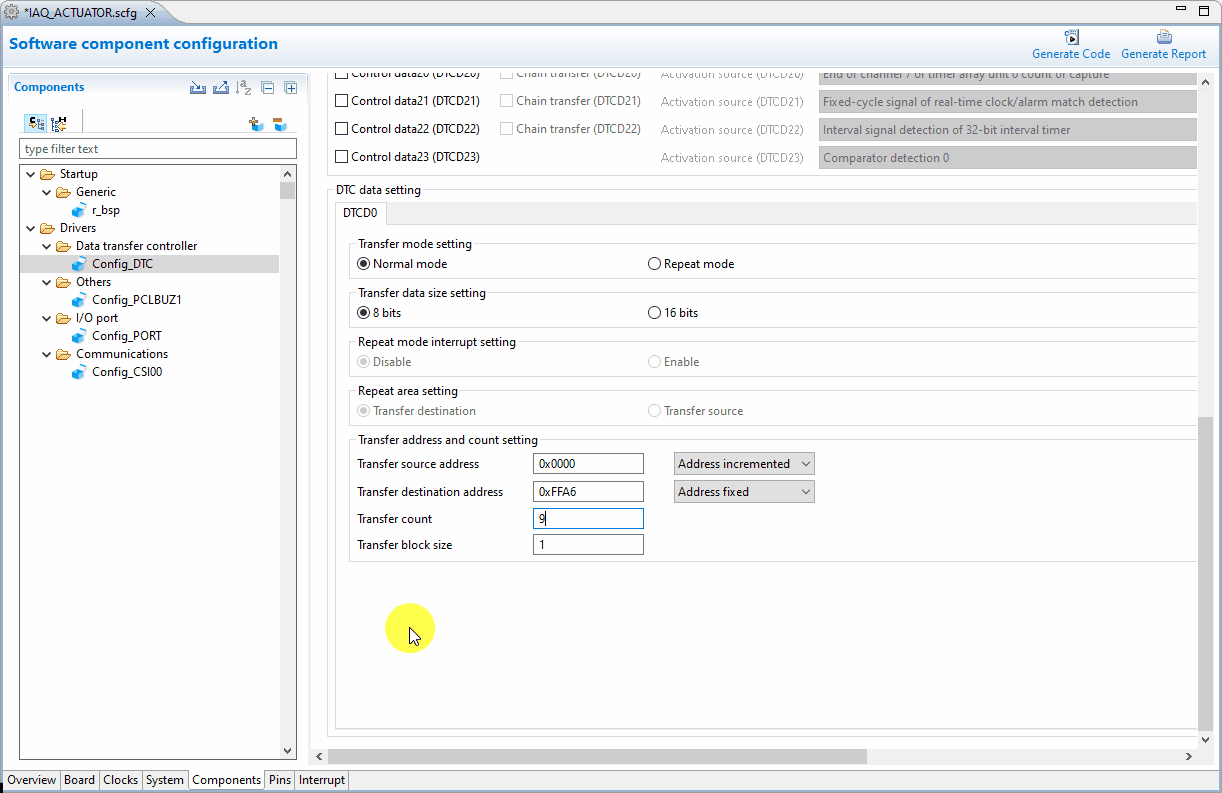Viewport: 1222px width, 793px height.
Task: Collapse the Drivers tree node
Action: (31, 228)
